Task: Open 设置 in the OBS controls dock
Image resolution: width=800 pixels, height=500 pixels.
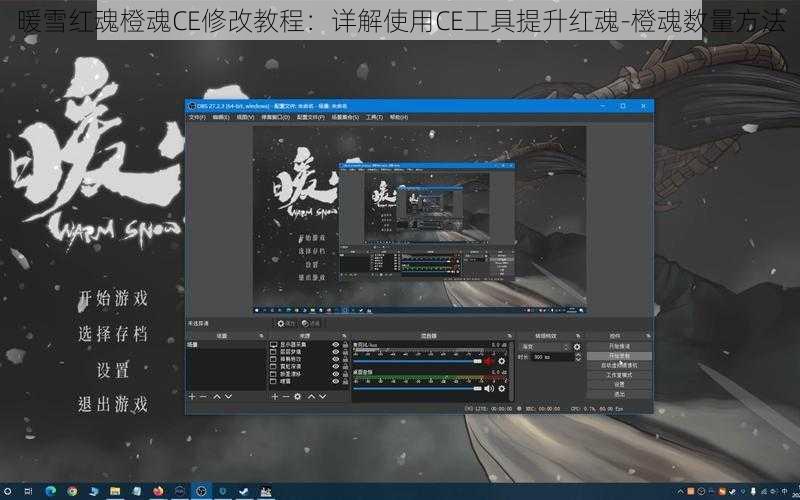Action: tap(619, 385)
